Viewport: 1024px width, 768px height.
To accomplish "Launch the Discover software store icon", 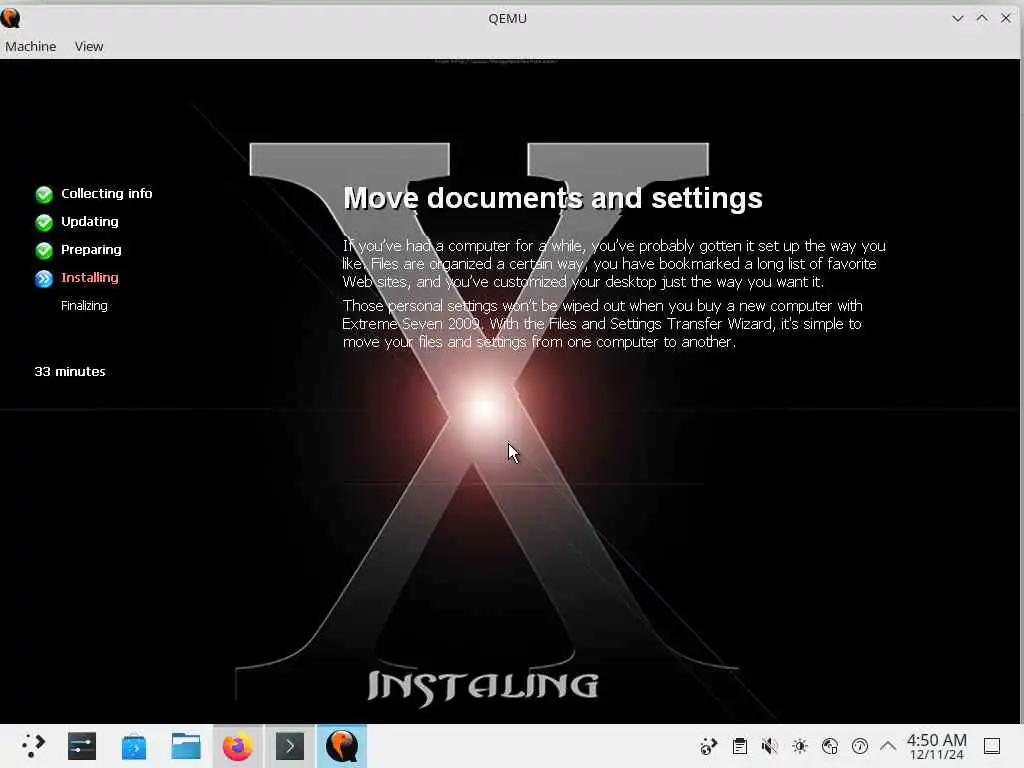I will pyautogui.click(x=134, y=746).
